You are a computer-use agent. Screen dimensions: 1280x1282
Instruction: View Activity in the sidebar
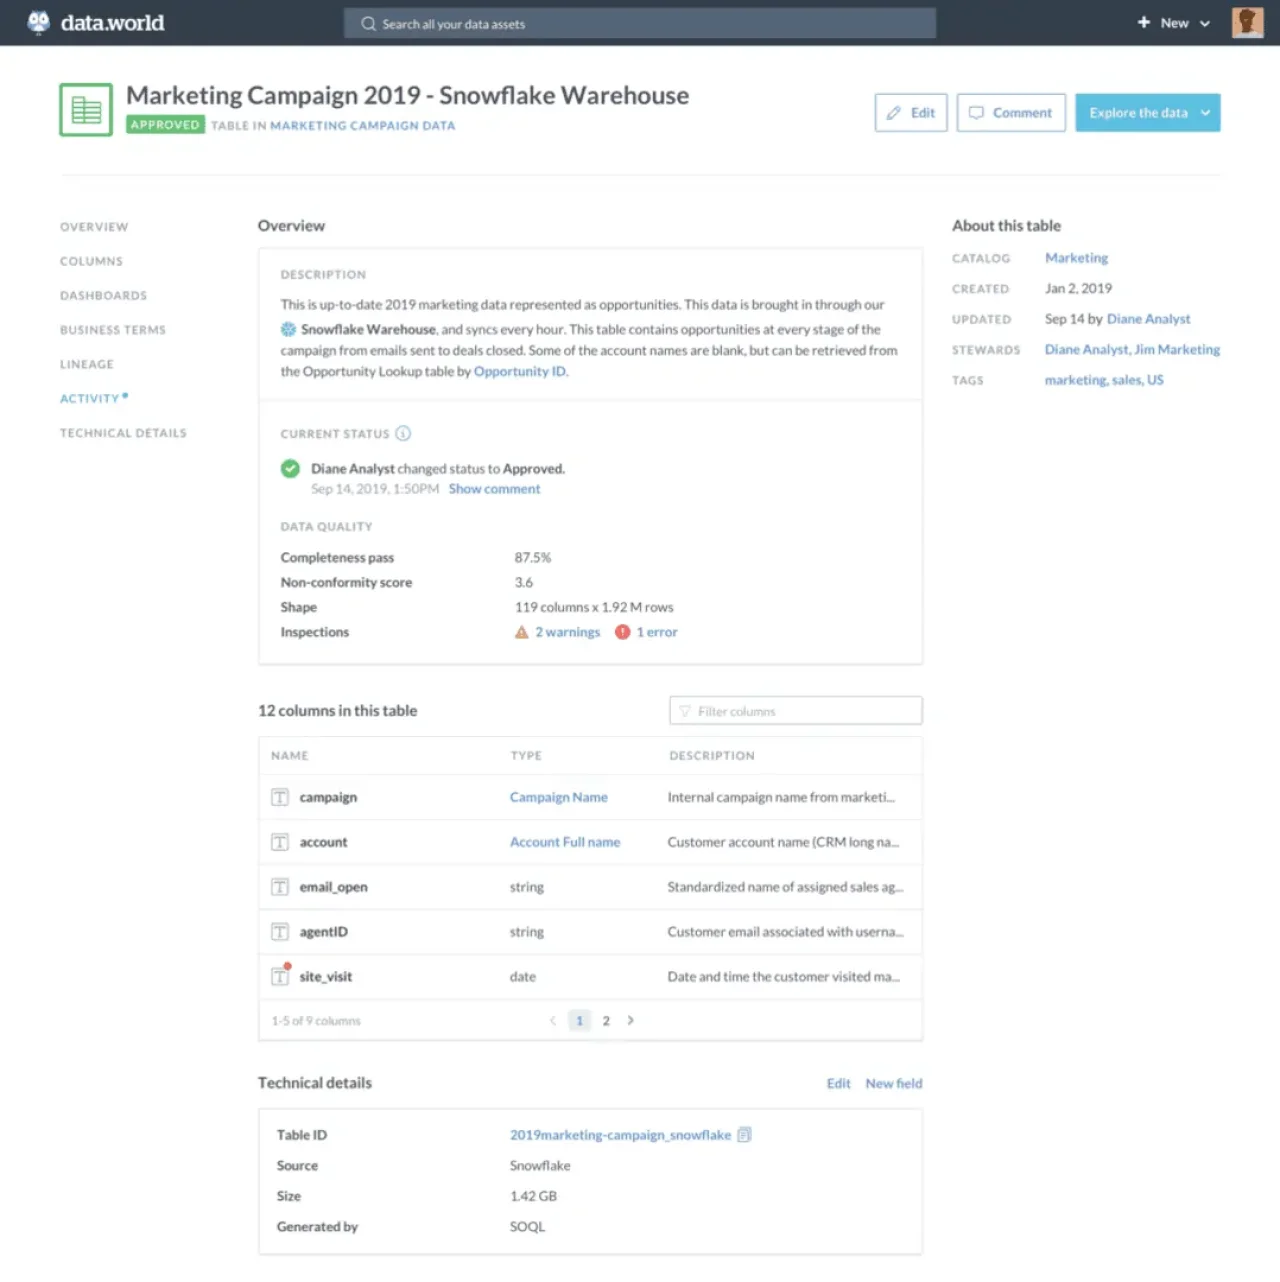point(90,399)
